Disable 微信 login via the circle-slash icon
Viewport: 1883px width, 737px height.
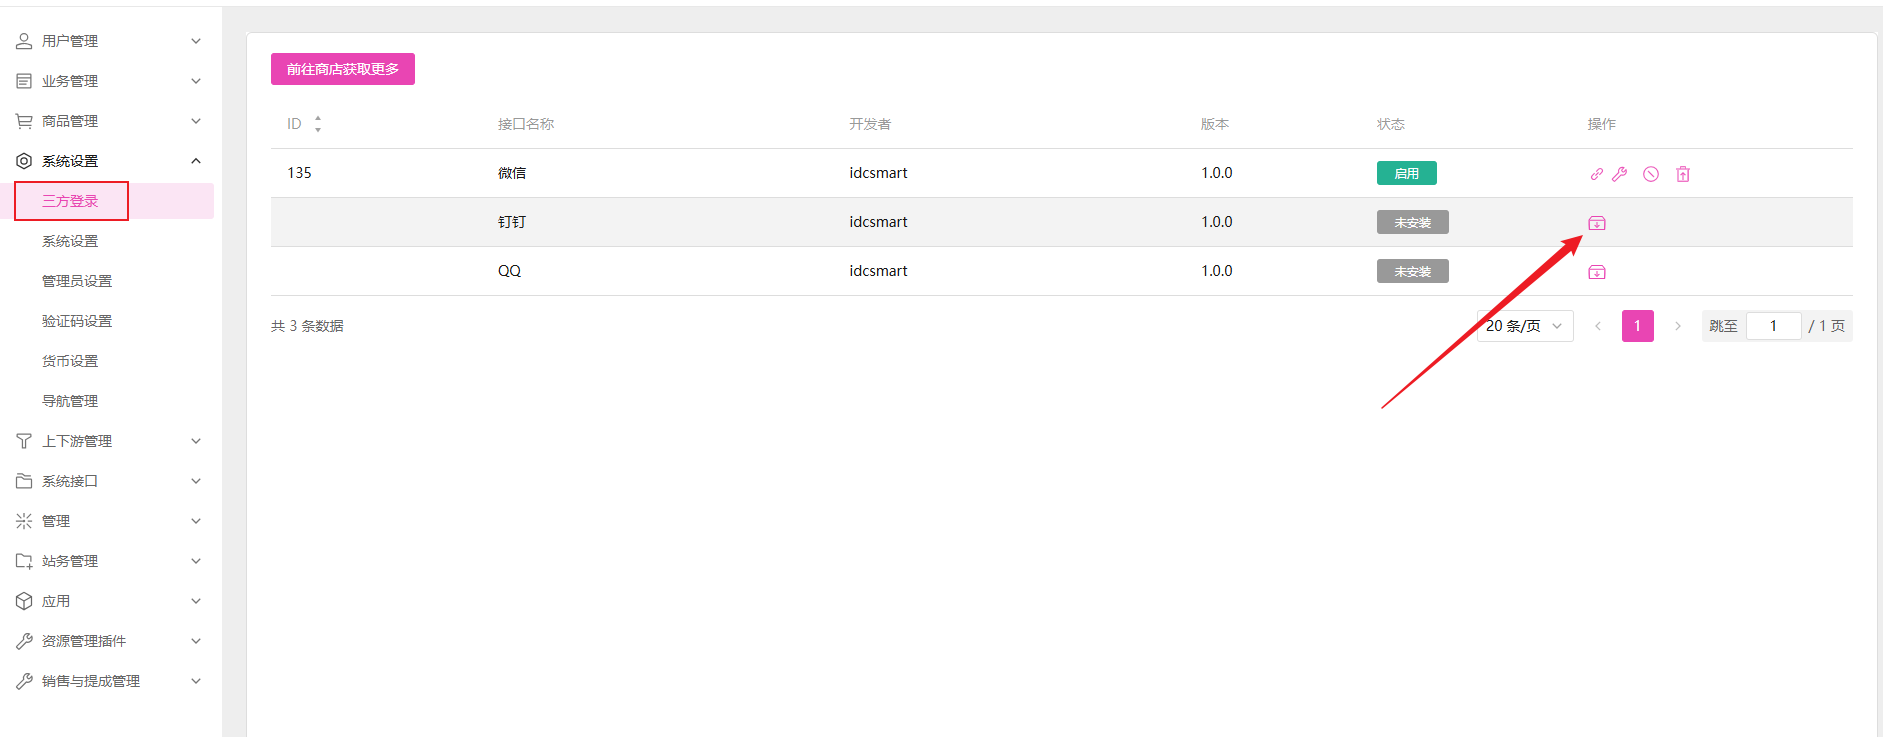click(1651, 174)
